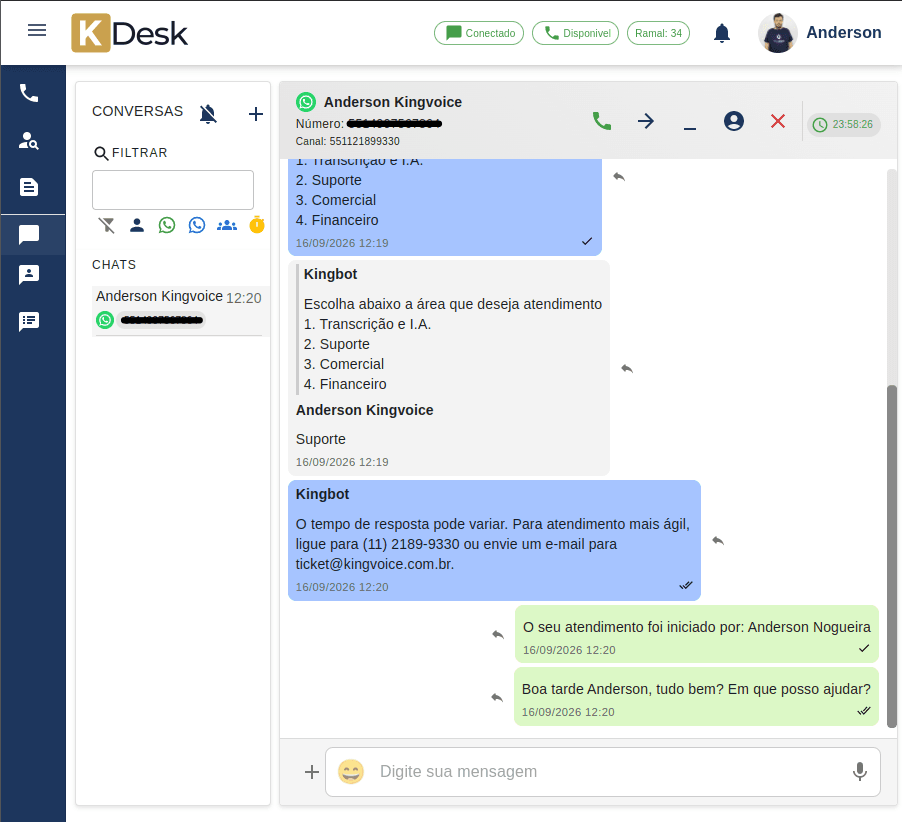Image resolution: width=902 pixels, height=822 pixels.
Task: Start a new conversation with plus
Action: 256,114
